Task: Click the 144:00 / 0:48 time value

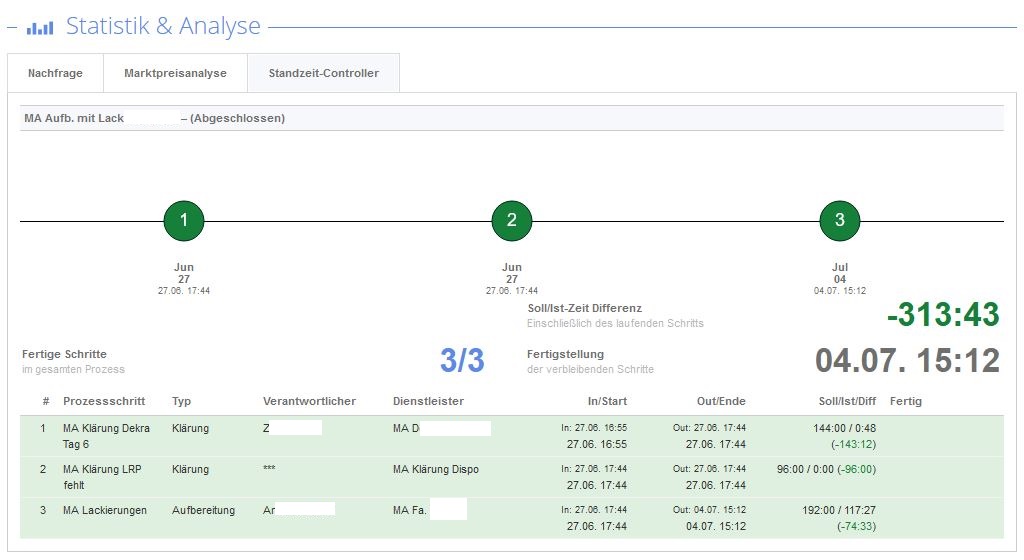Action: (x=844, y=428)
